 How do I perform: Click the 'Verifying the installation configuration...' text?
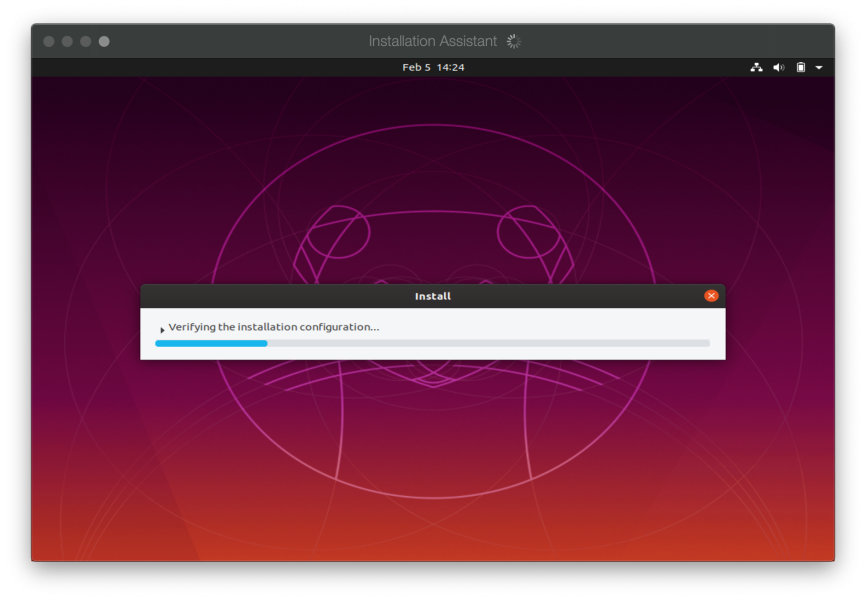(274, 327)
